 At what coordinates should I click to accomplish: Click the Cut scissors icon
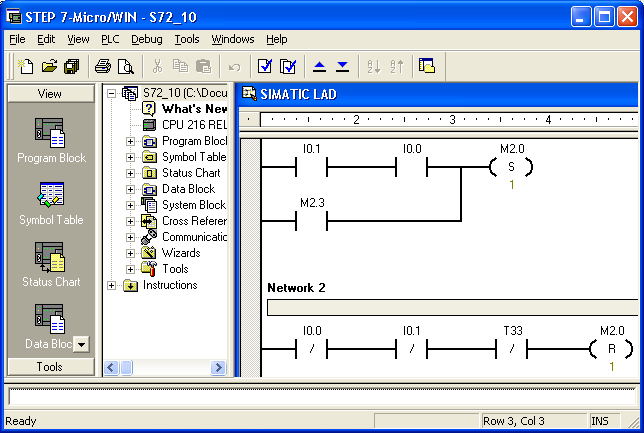[x=157, y=66]
